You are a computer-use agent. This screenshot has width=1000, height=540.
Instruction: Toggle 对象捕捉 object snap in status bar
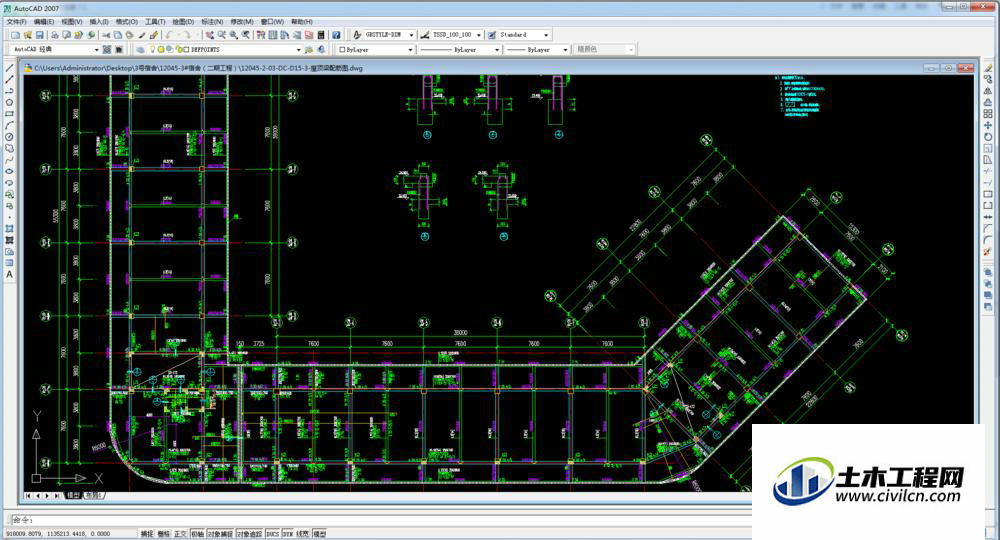point(220,534)
